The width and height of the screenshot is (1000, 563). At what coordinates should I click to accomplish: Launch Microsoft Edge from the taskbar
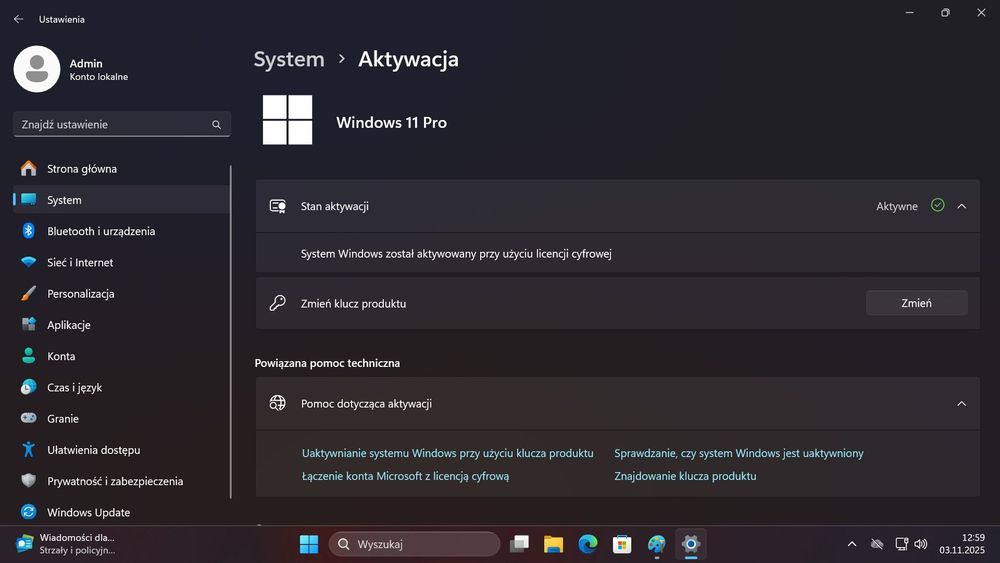click(588, 544)
